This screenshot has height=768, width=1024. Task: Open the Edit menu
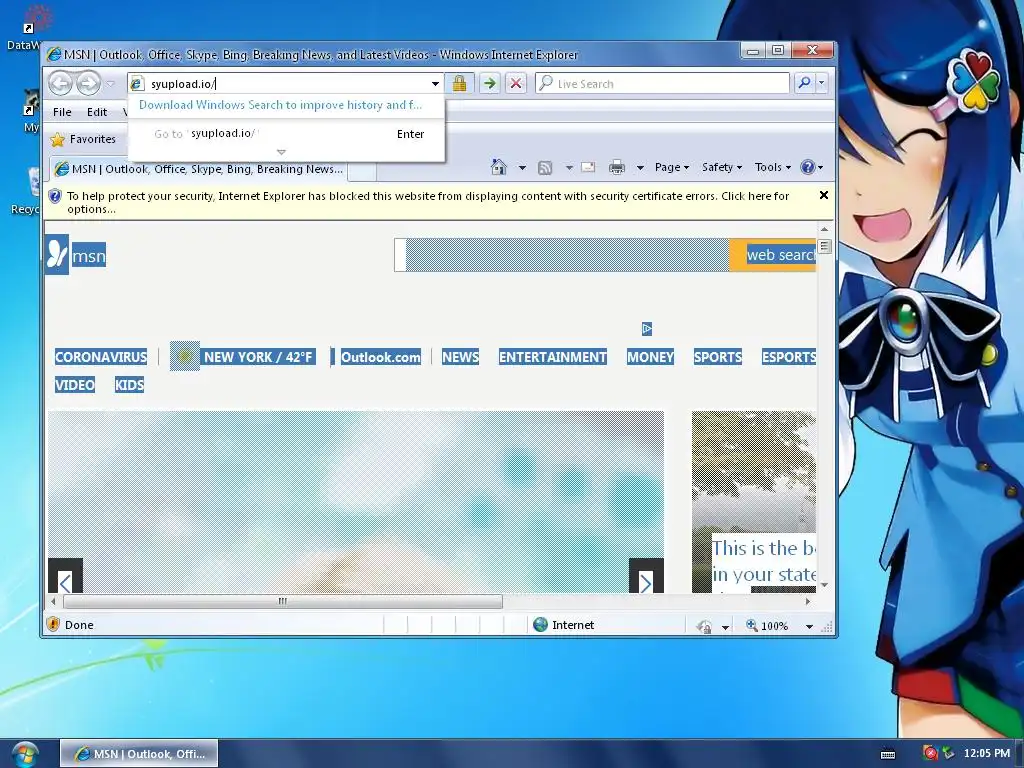[97, 112]
